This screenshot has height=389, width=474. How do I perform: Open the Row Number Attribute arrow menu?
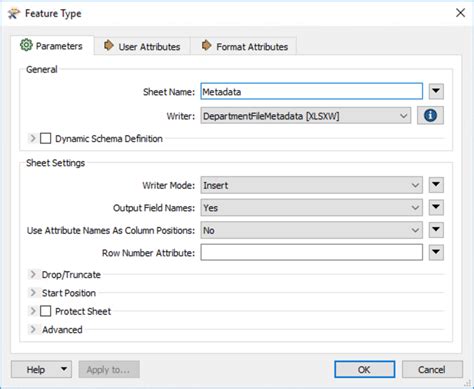[x=436, y=252]
